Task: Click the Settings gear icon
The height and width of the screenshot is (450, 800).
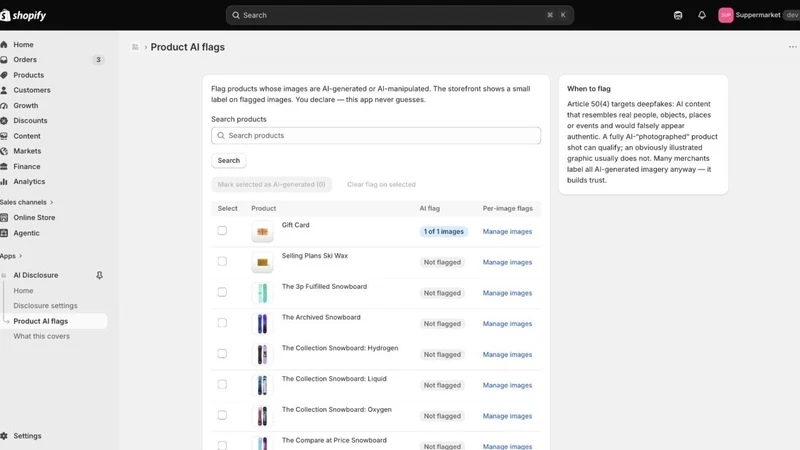Action: 4,436
